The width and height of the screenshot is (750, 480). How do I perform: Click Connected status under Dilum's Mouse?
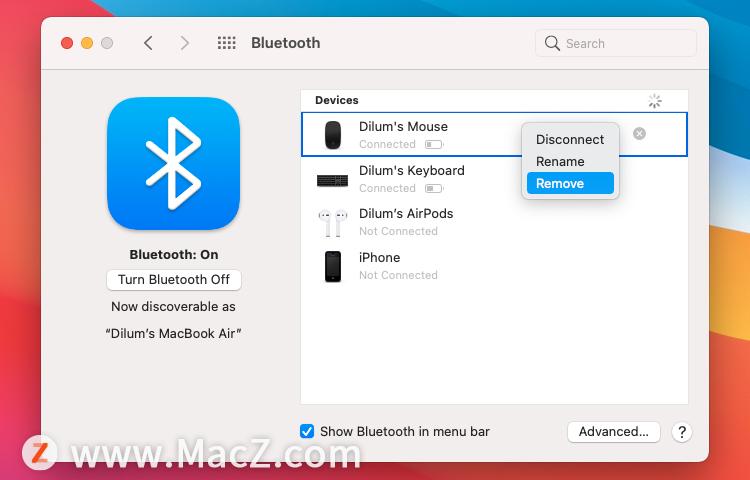pos(387,144)
